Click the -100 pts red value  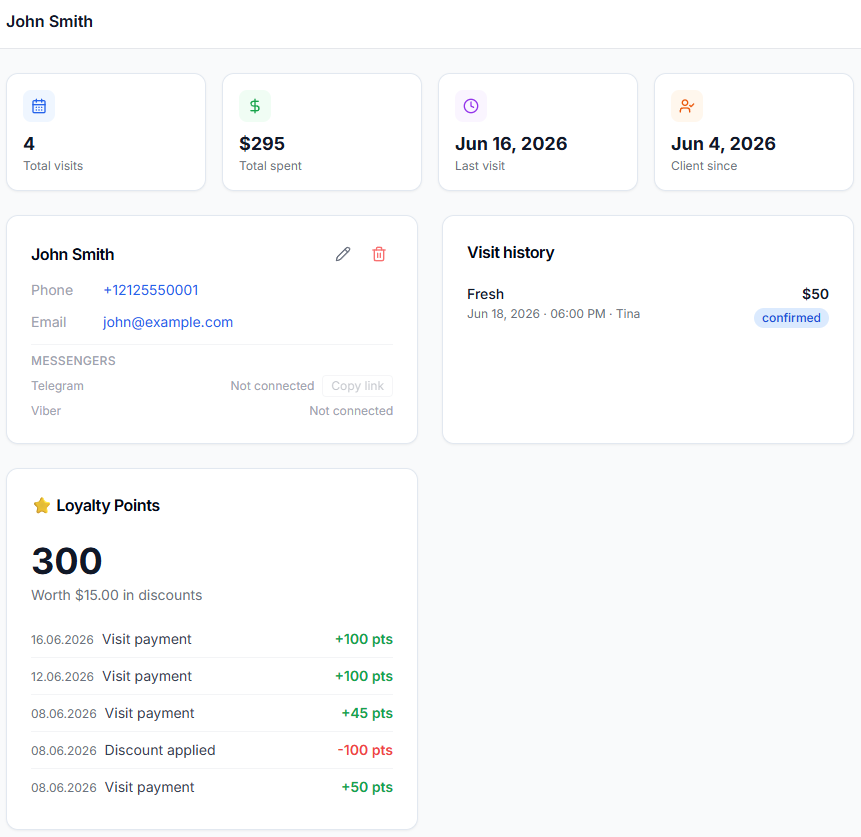pos(365,750)
